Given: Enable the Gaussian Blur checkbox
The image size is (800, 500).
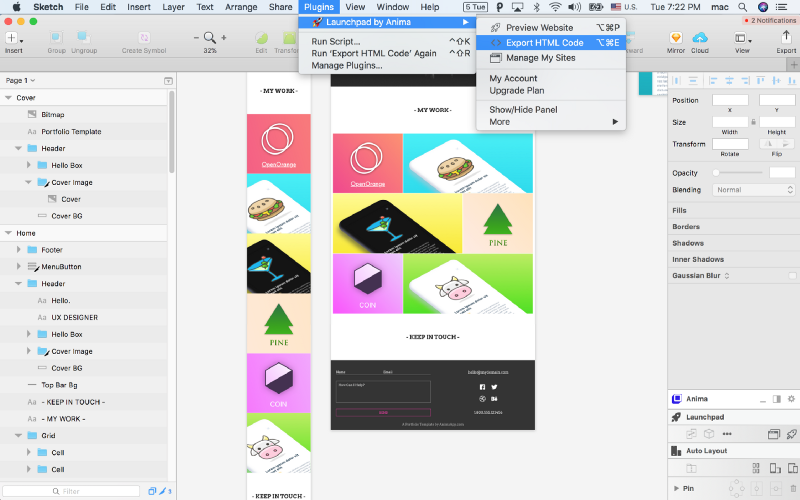Looking at the screenshot, I should pos(792,276).
